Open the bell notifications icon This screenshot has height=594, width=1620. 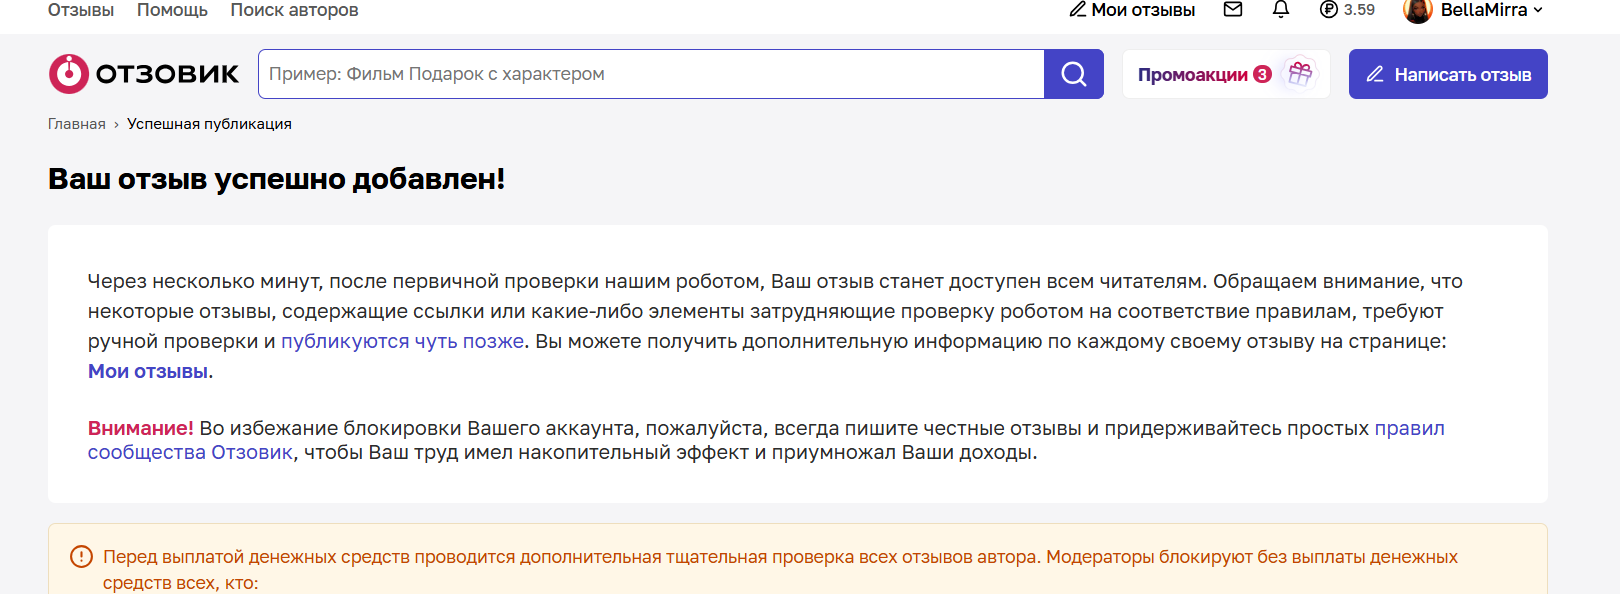click(x=1281, y=10)
